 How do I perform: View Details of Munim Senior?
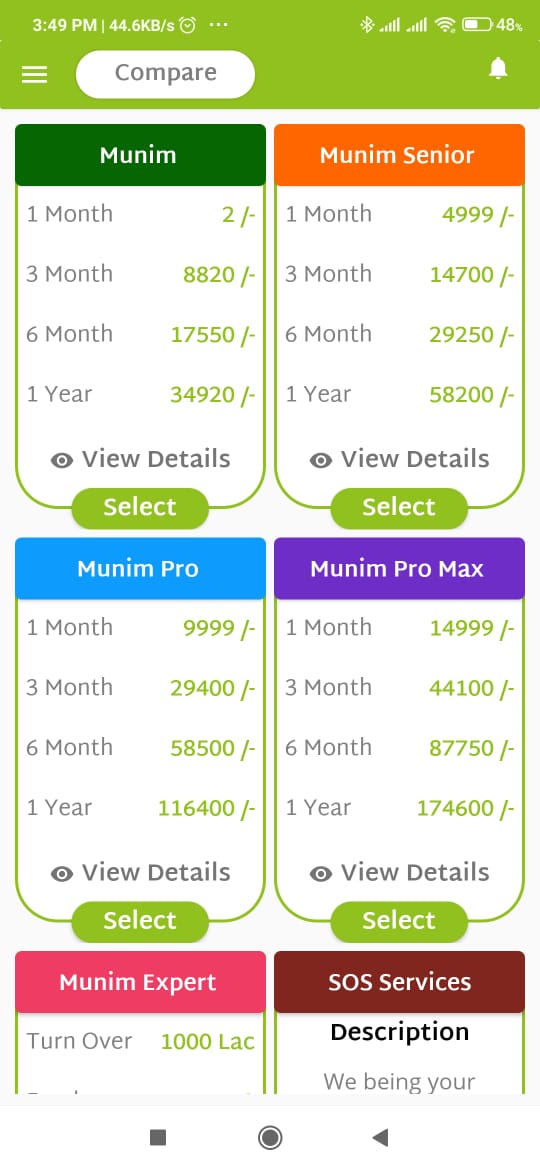[400, 459]
